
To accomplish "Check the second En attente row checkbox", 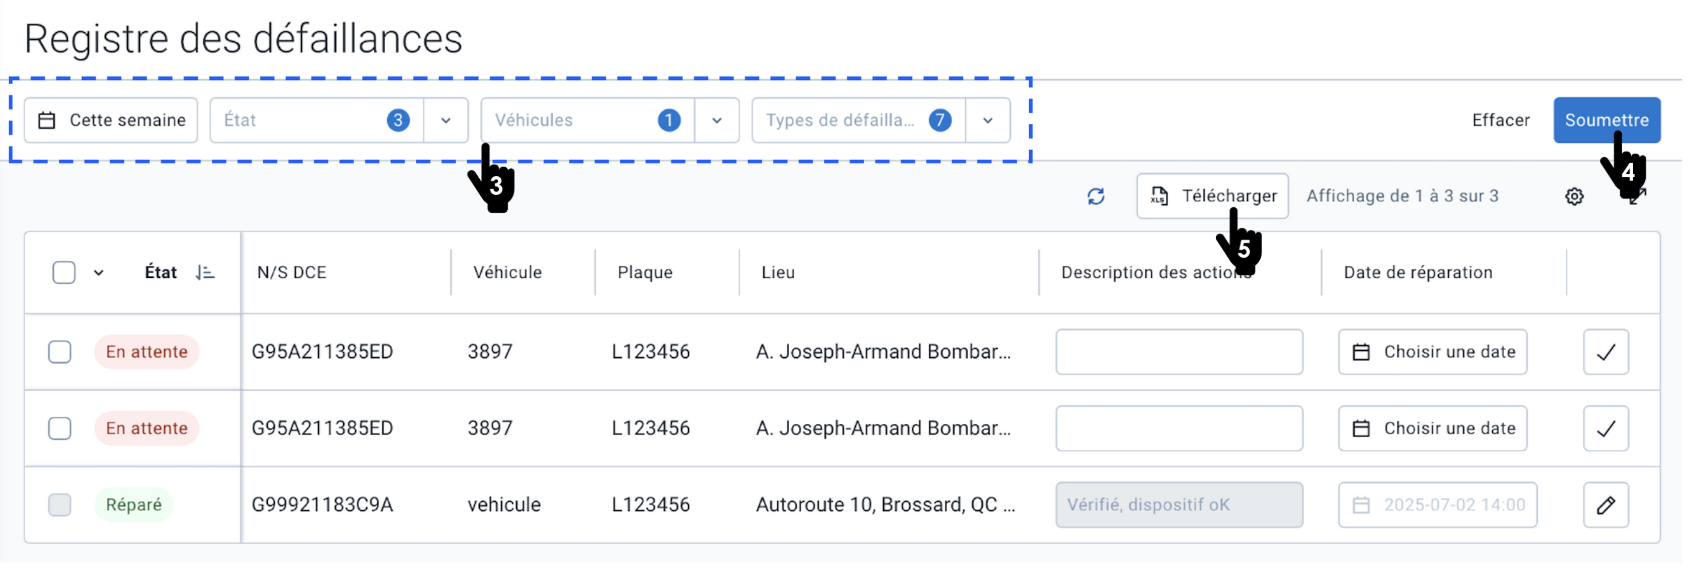I will 60,428.
